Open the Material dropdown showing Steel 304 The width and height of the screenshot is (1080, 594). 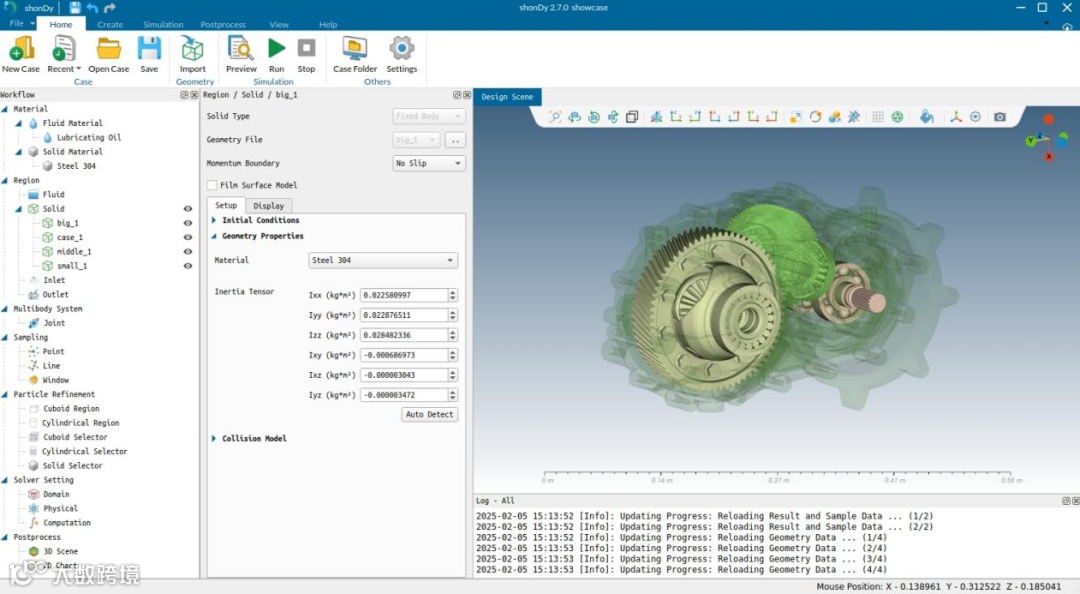pos(383,261)
